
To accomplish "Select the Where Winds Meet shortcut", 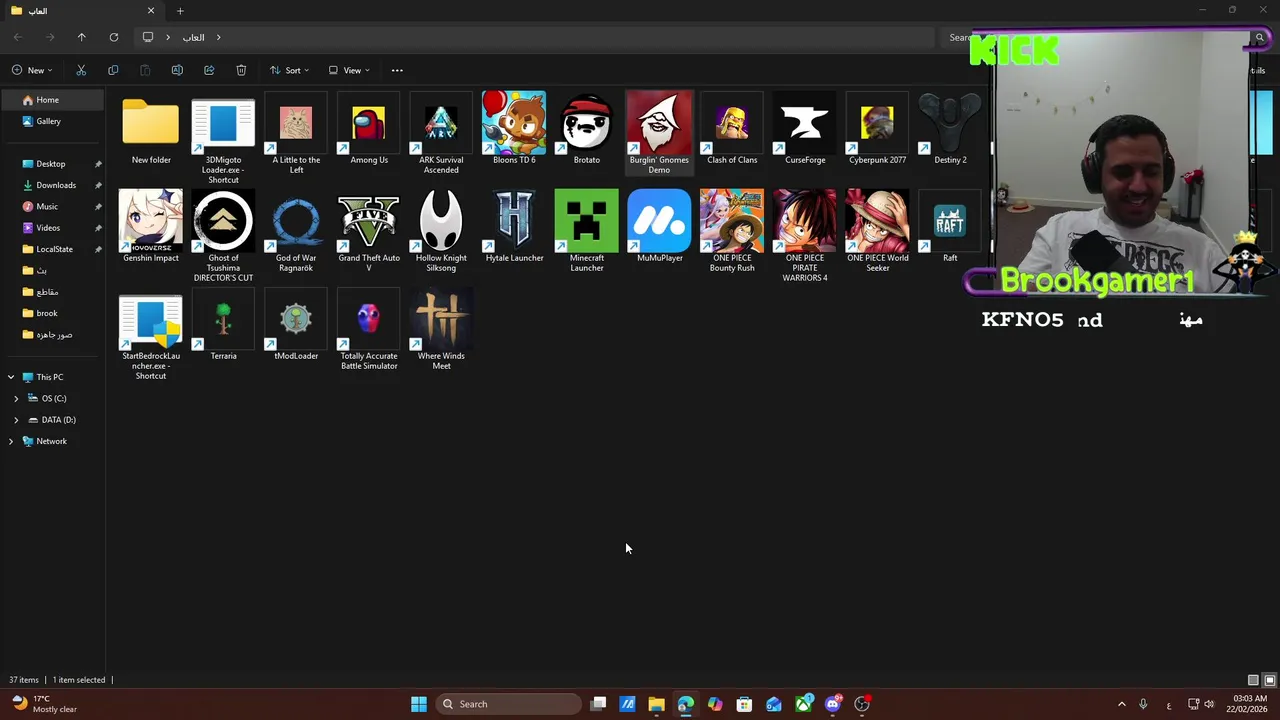I will click(441, 329).
